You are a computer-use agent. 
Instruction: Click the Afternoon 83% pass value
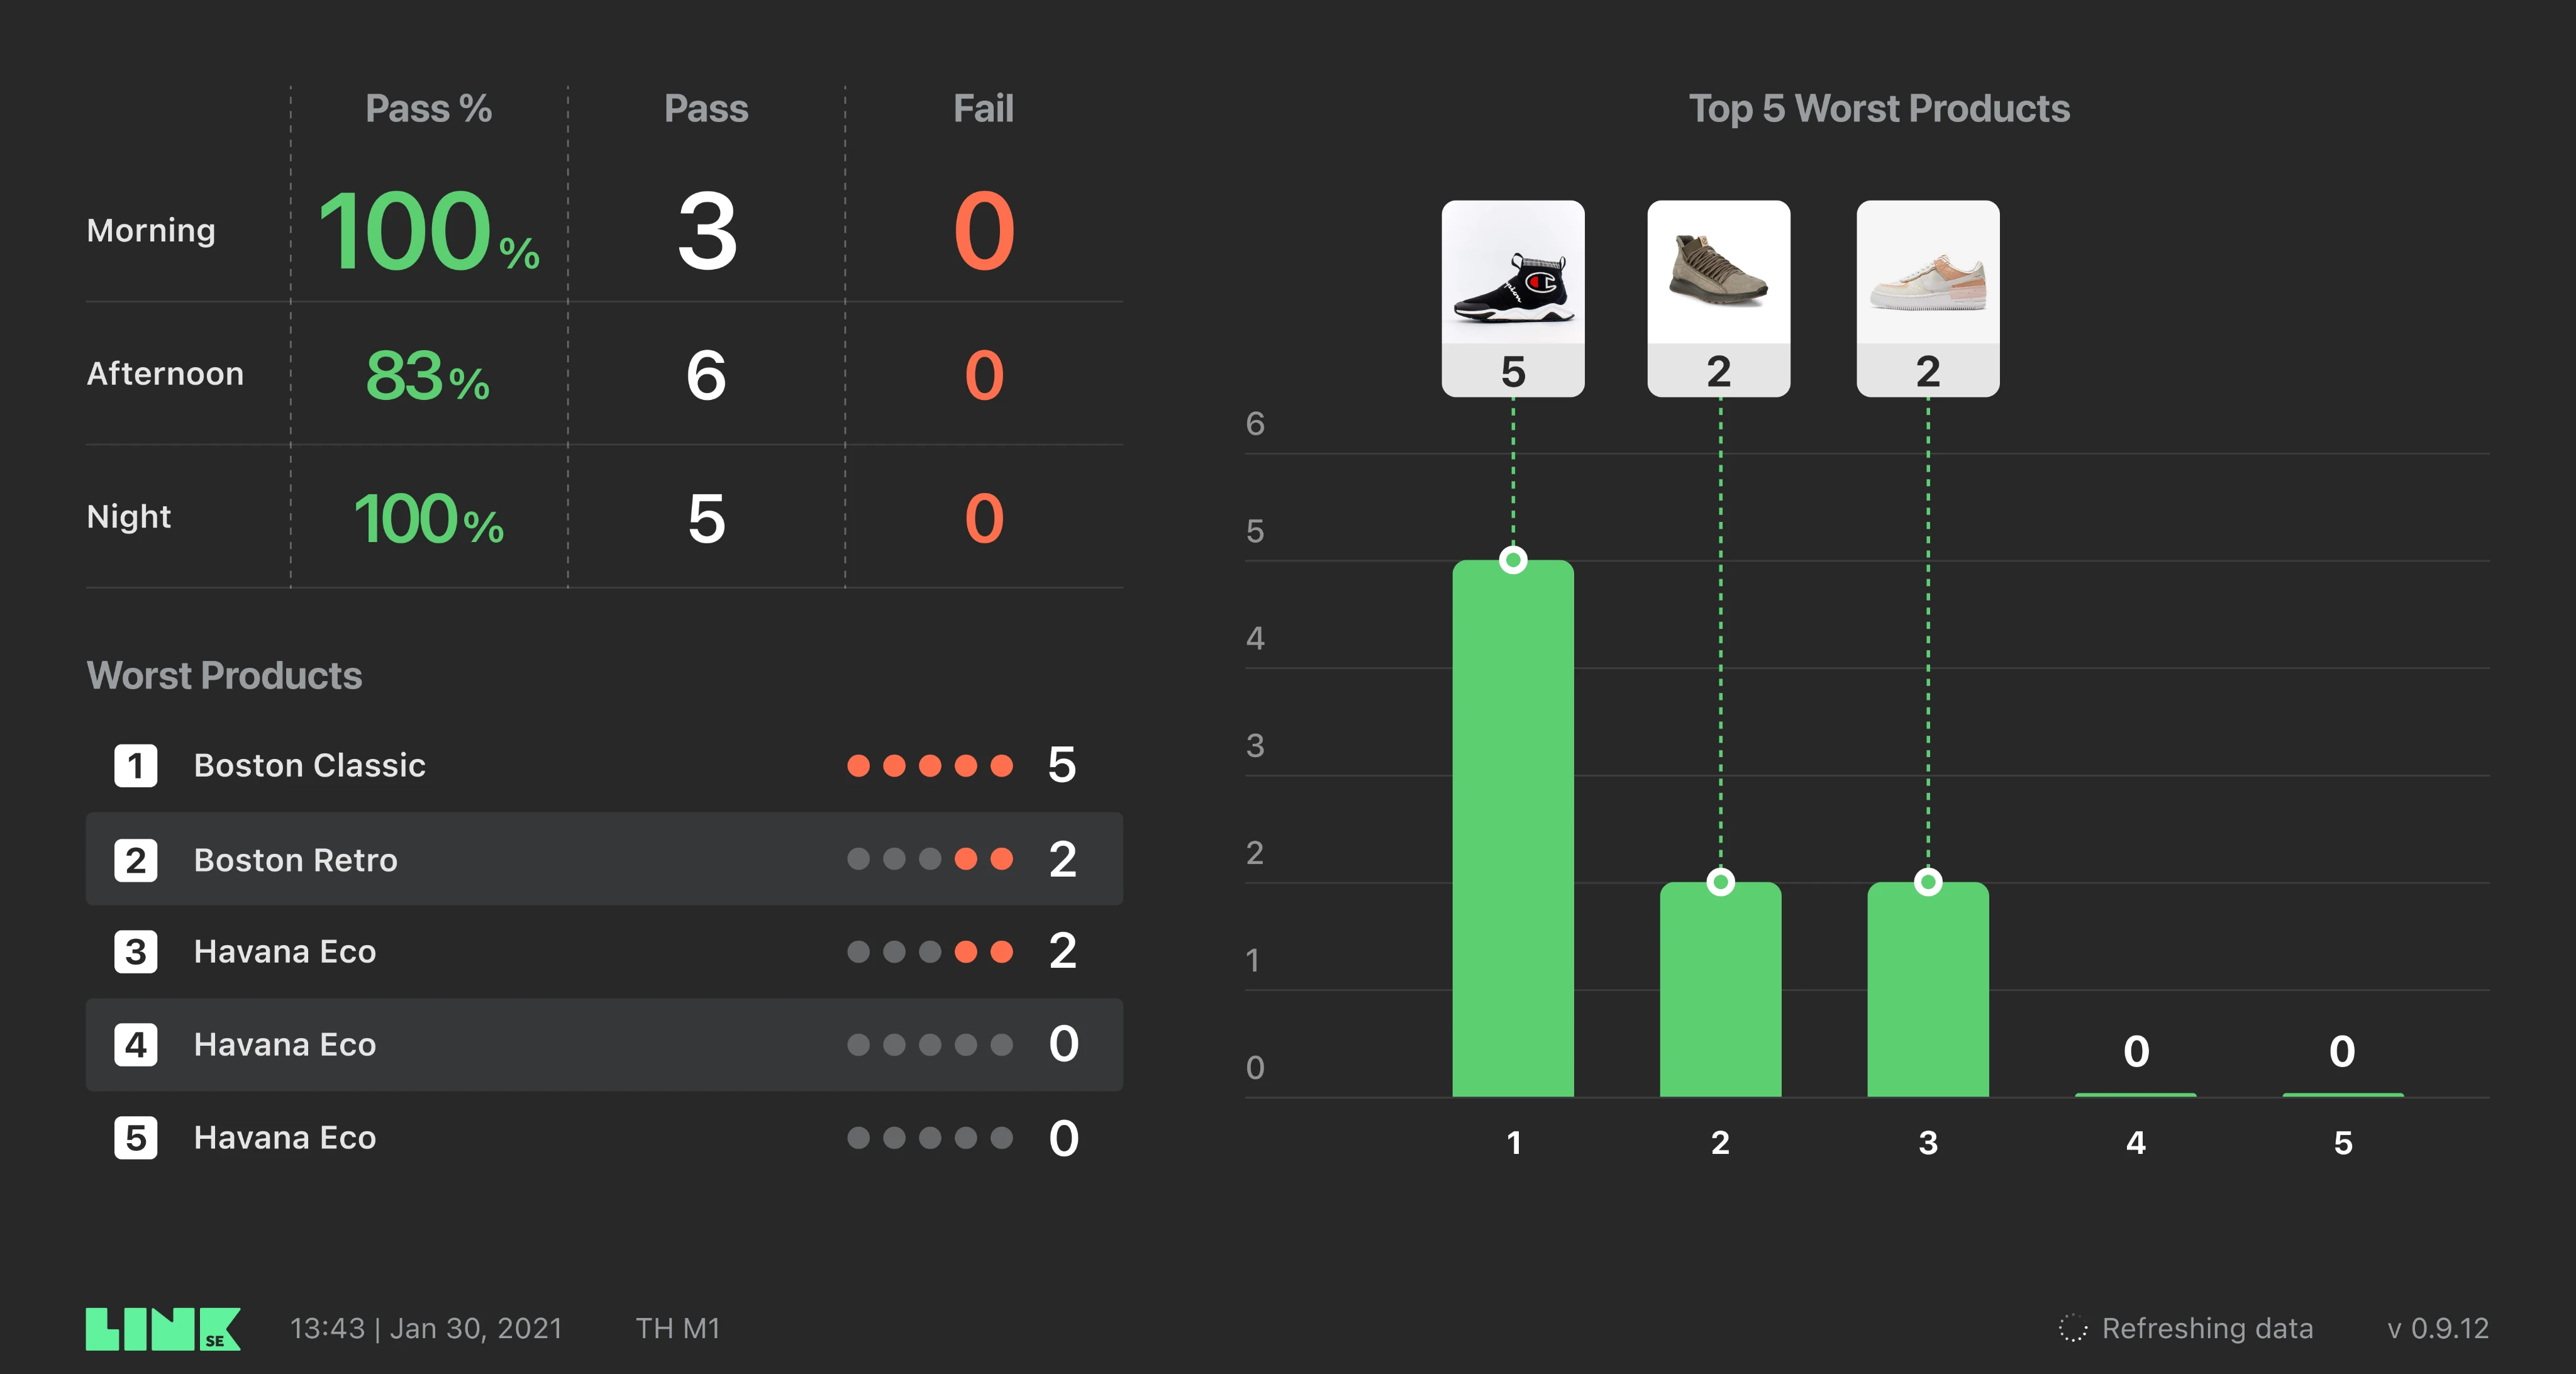pos(428,376)
